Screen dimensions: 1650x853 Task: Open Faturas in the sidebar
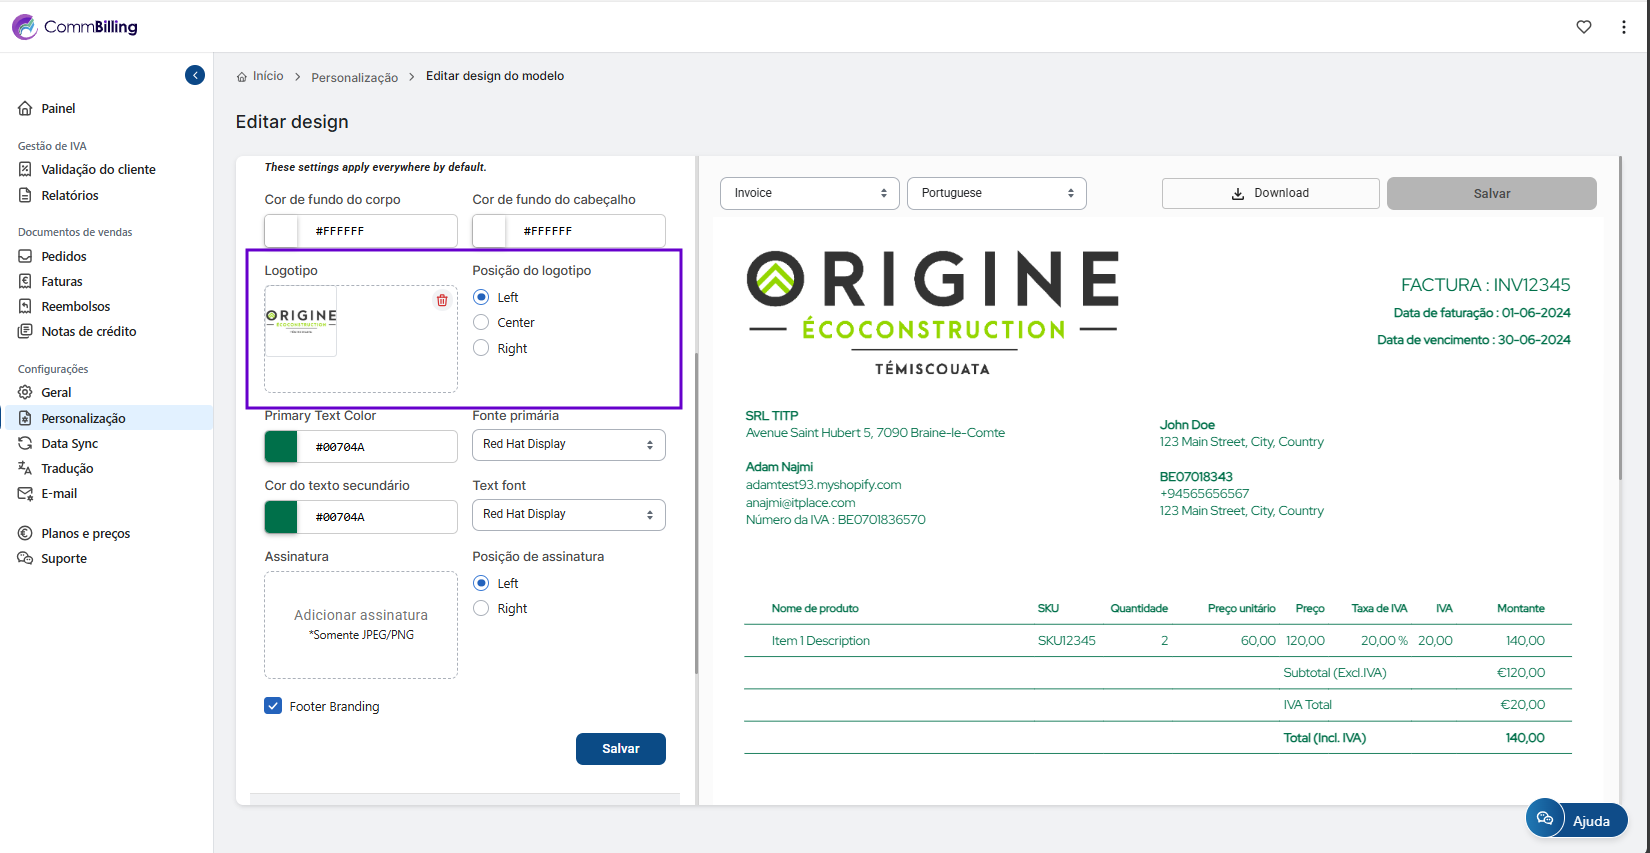[x=62, y=281]
